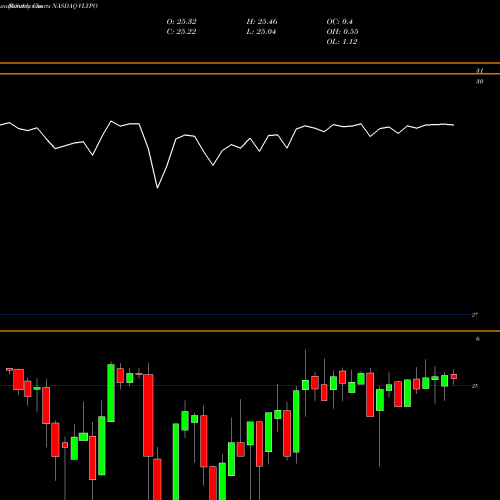Click the "OL: 1.12" value
The height and width of the screenshot is (500, 500).
342,42
